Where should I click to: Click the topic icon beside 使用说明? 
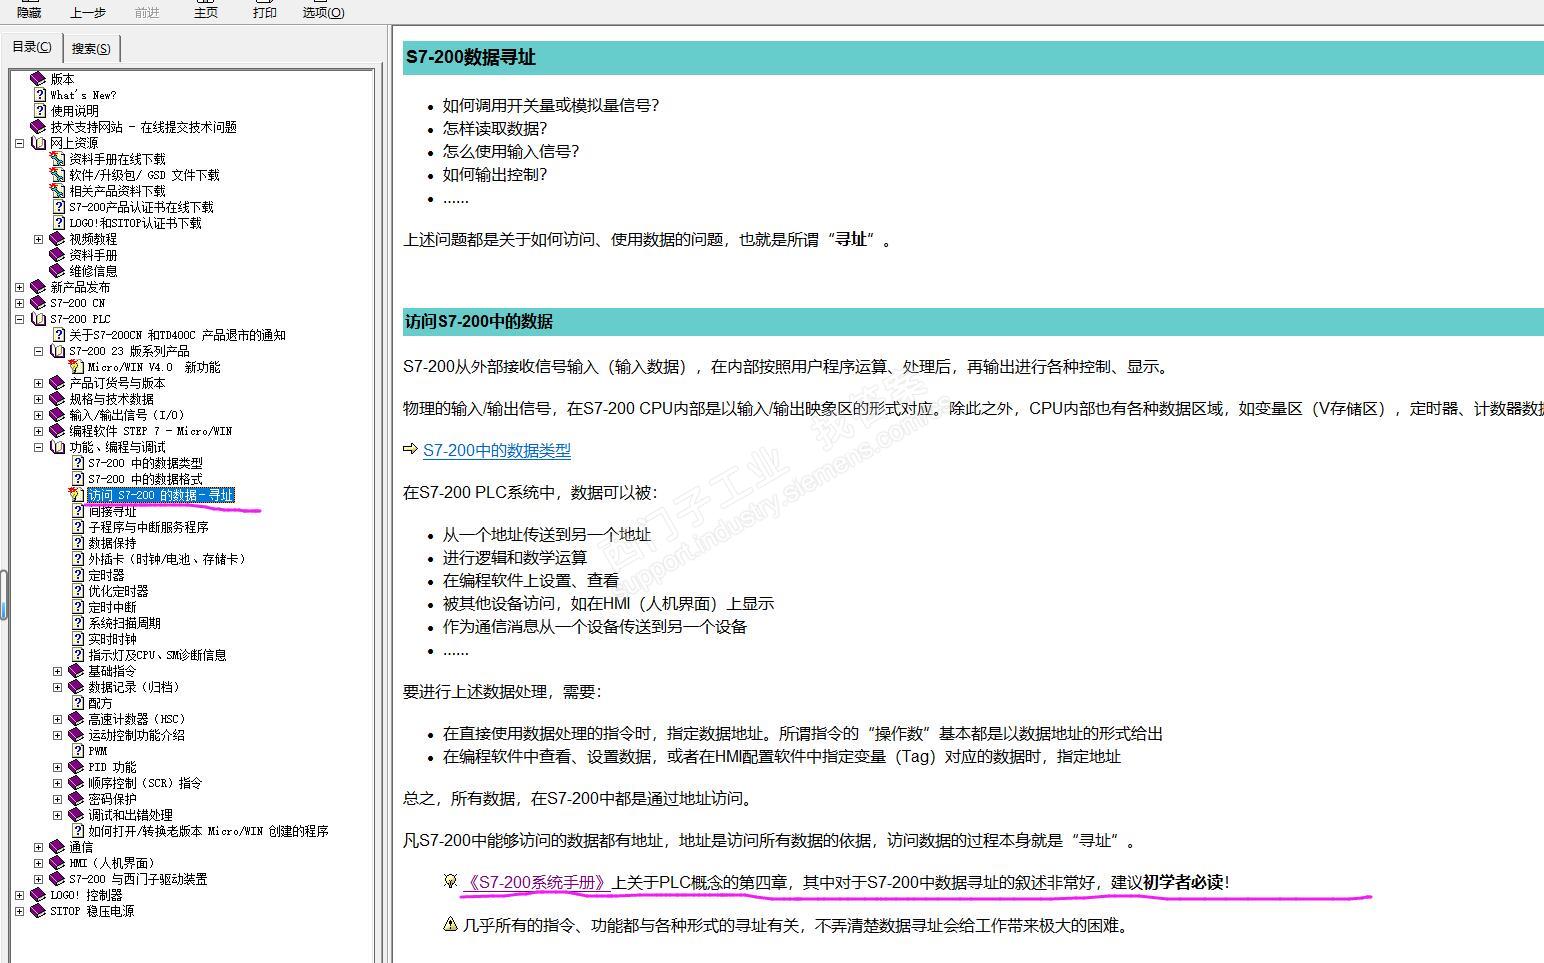pos(40,111)
